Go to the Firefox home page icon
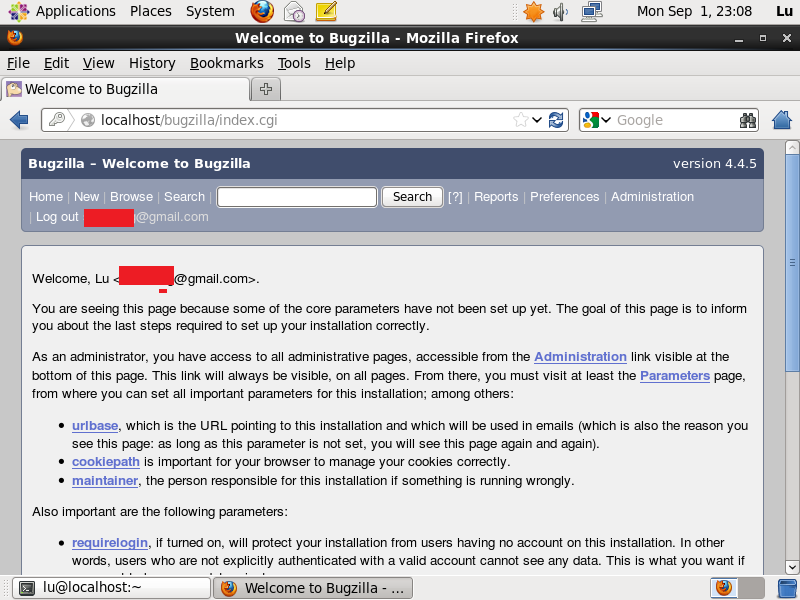The width and height of the screenshot is (800, 600). click(x=781, y=120)
